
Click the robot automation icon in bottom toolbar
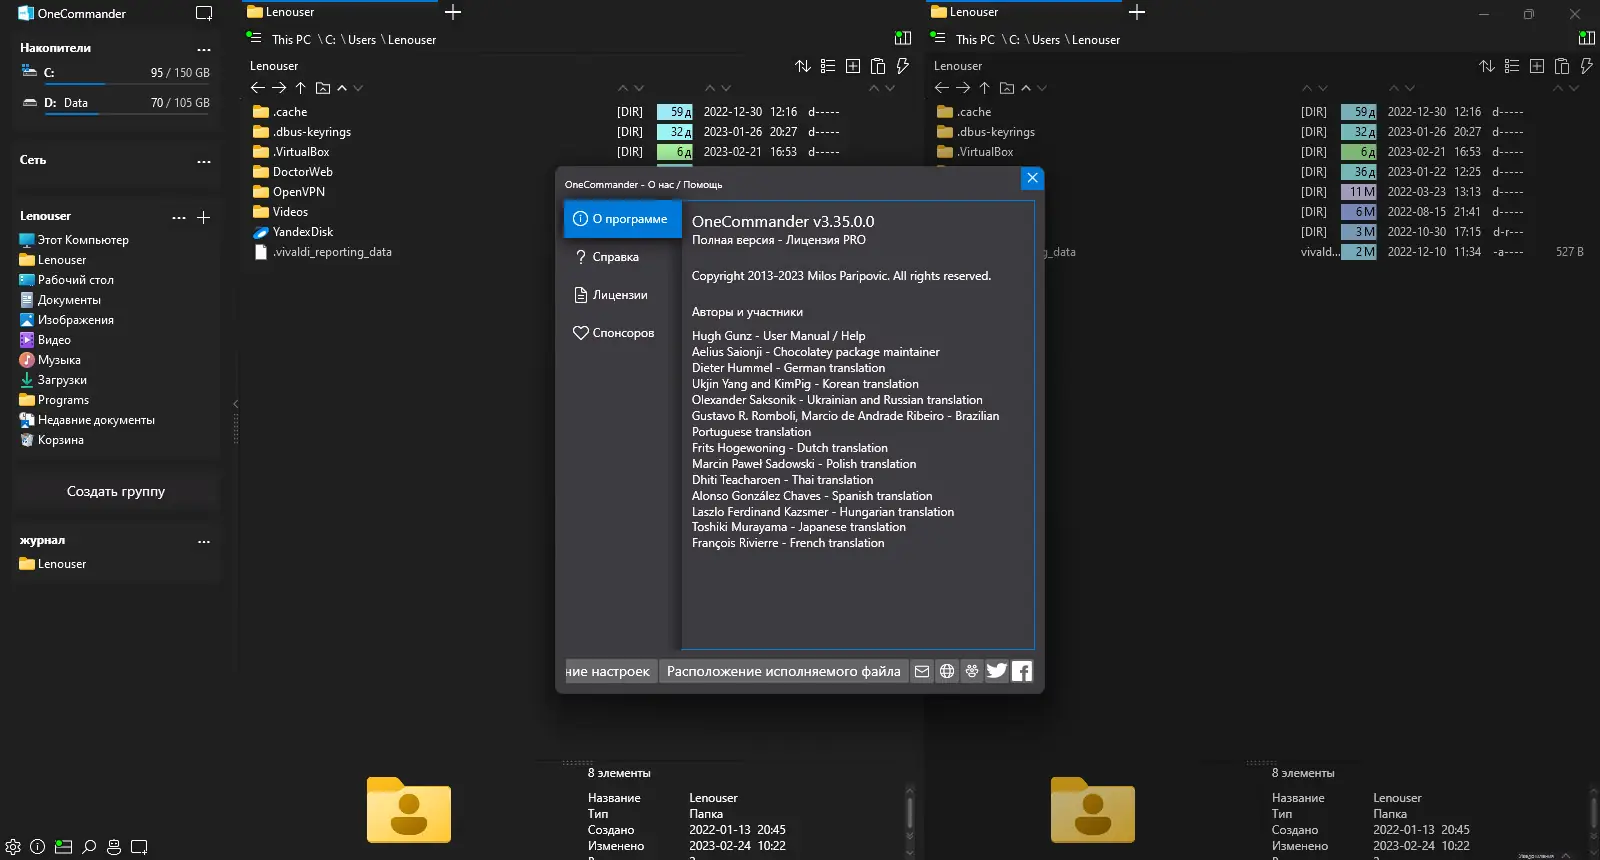(114, 846)
